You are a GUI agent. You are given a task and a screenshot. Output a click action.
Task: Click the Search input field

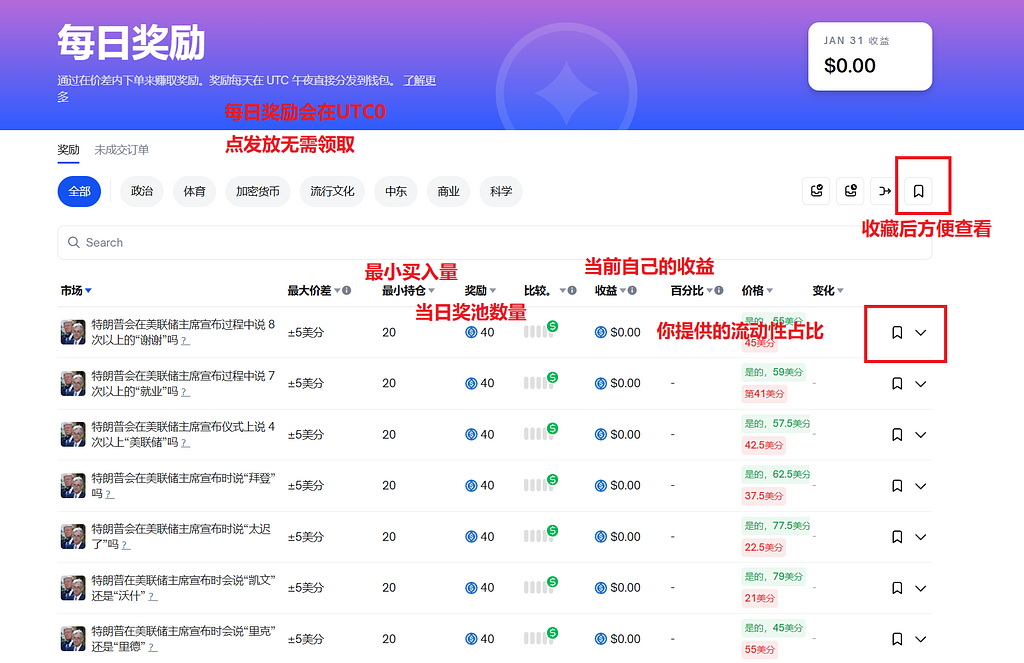pyautogui.click(x=494, y=243)
